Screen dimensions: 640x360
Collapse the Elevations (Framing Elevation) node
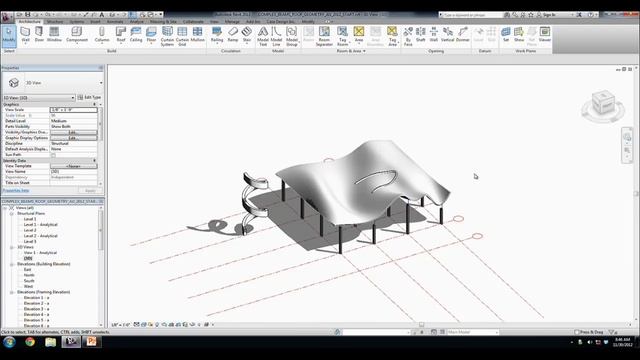[x=12, y=292]
